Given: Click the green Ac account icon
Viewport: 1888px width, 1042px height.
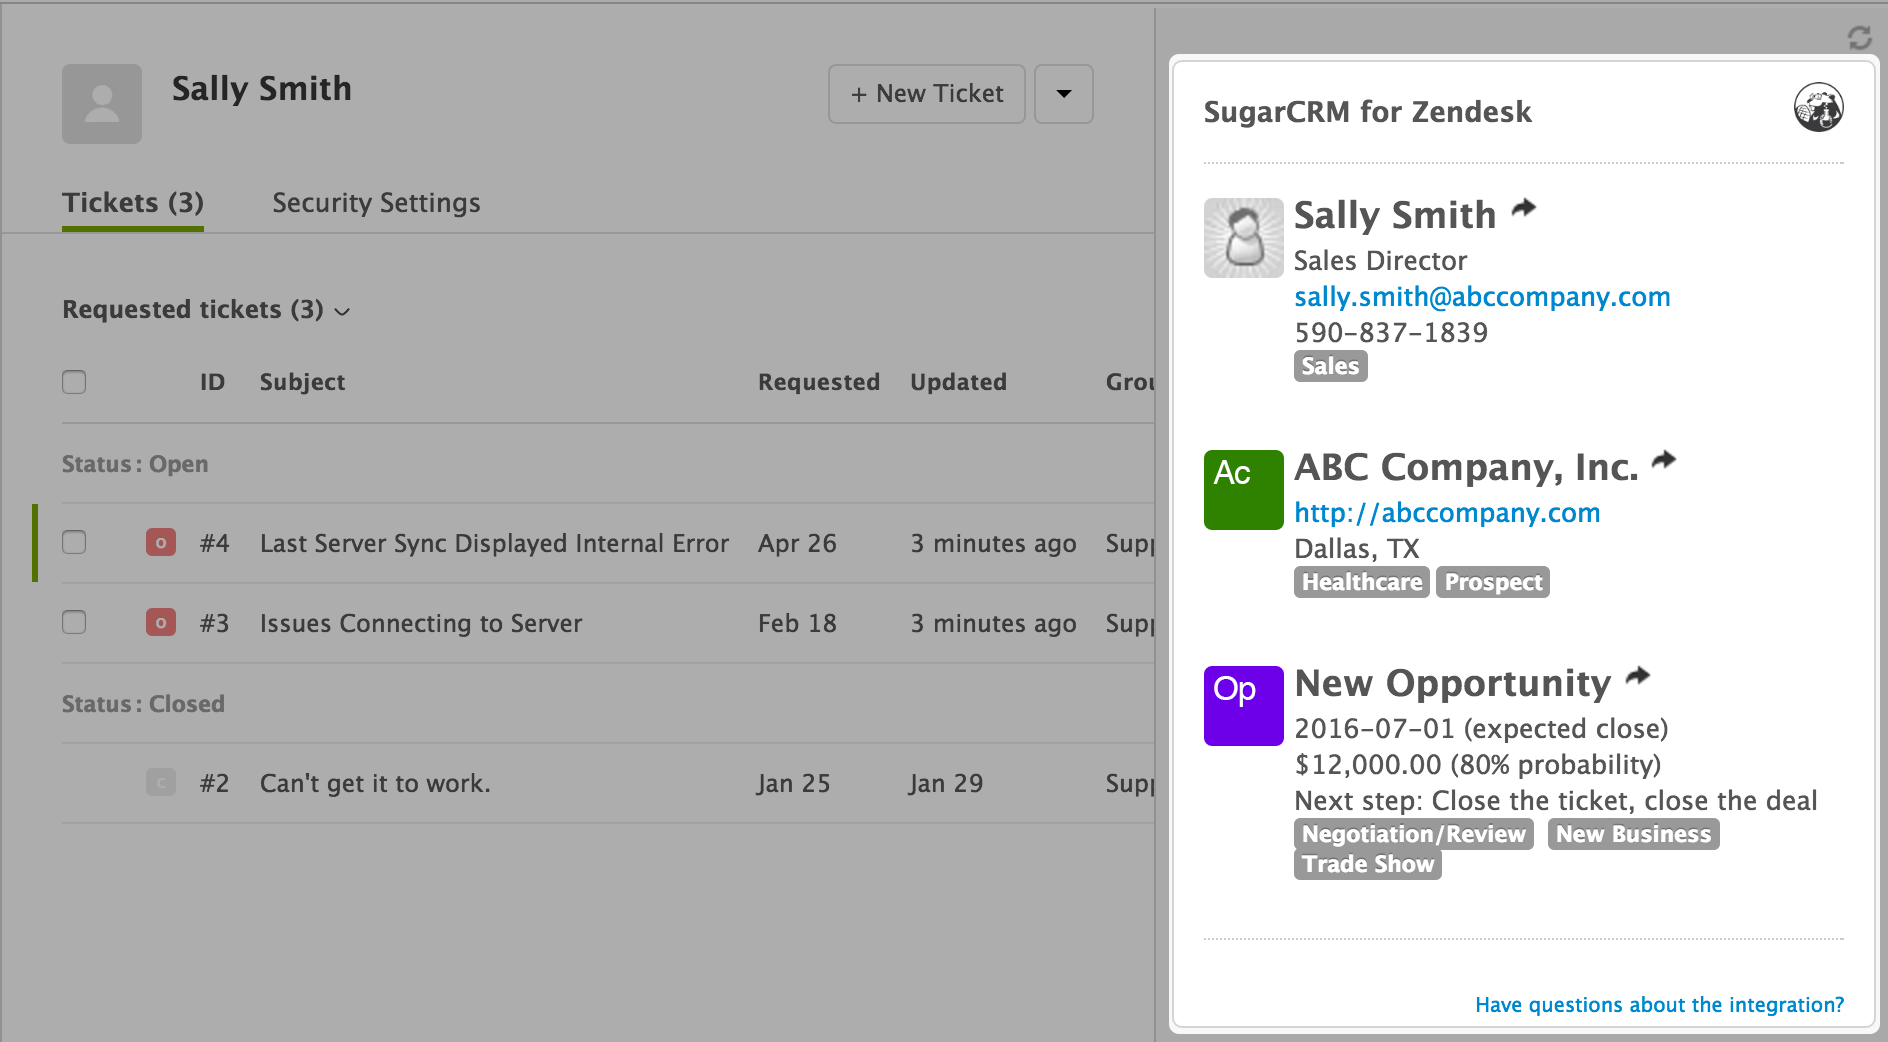Looking at the screenshot, I should click(1243, 490).
